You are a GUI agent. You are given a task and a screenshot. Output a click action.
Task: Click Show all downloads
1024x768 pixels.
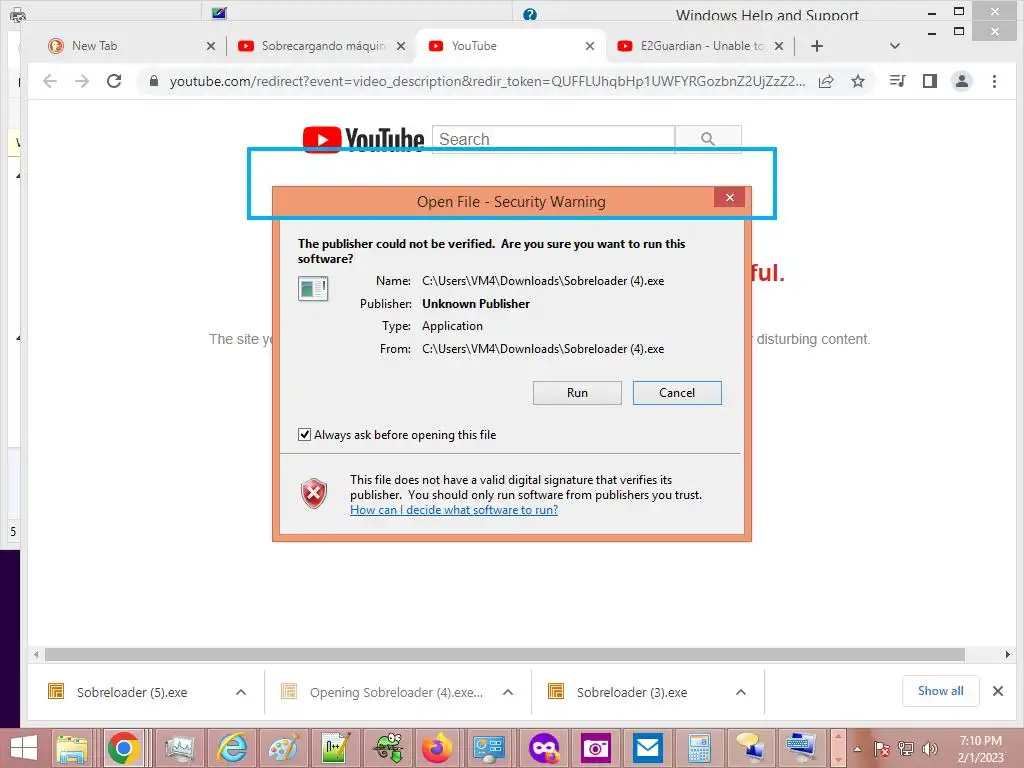tap(940, 691)
